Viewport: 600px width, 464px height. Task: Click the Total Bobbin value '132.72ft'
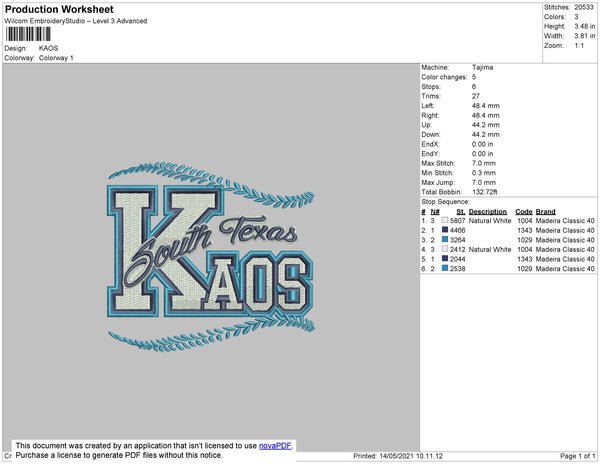[484, 192]
